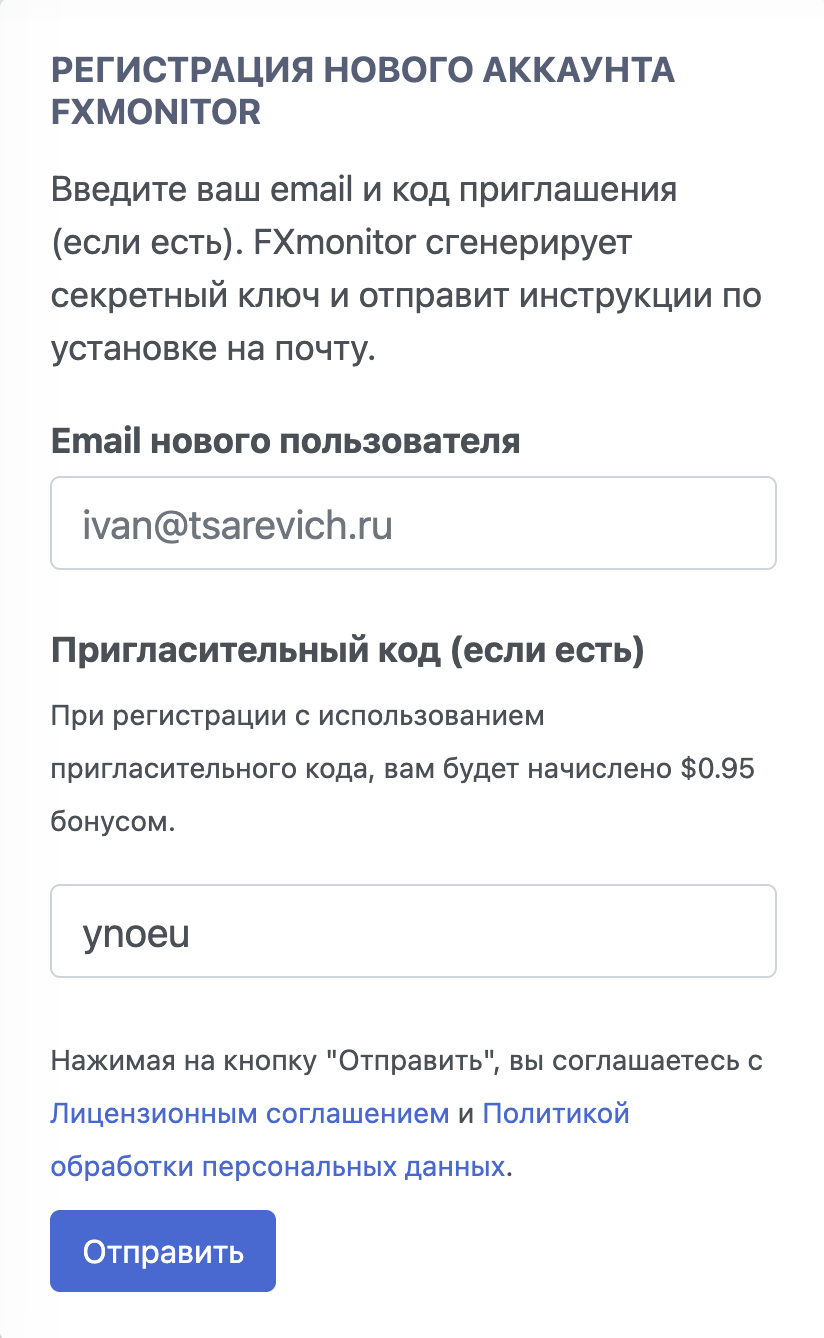Focus the Email нового пользователя input field
This screenshot has width=824, height=1338.
click(413, 523)
